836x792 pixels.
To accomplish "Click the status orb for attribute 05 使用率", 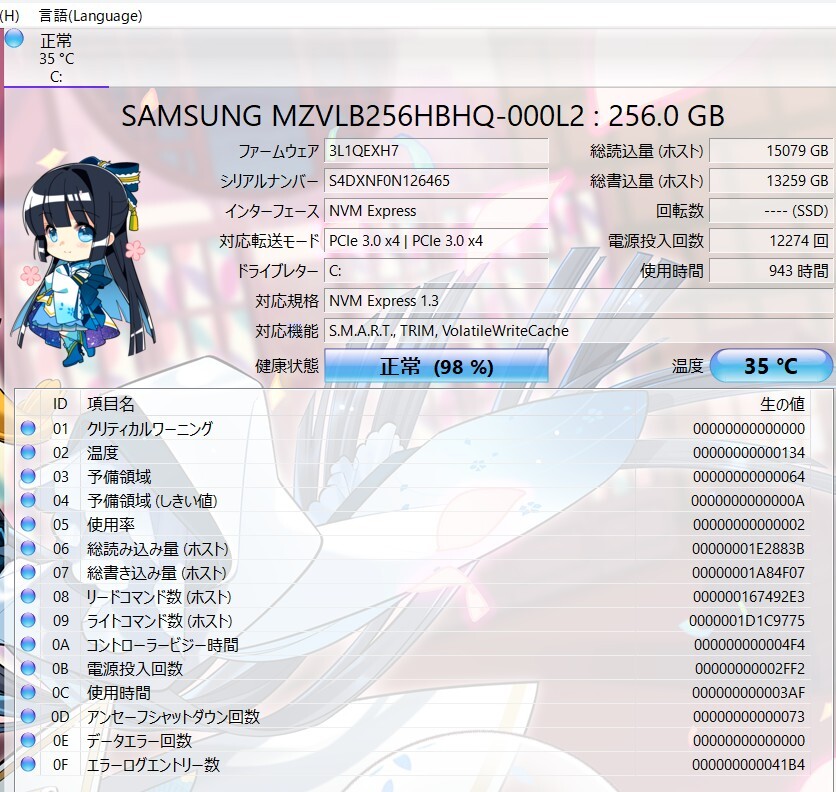I will click(x=28, y=524).
